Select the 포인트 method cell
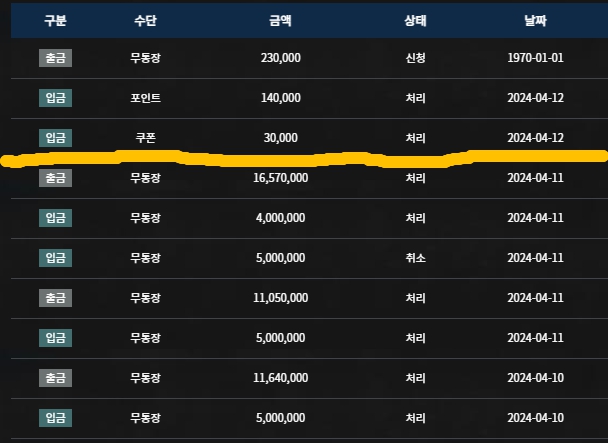The height and width of the screenshot is (443, 608). 145,98
